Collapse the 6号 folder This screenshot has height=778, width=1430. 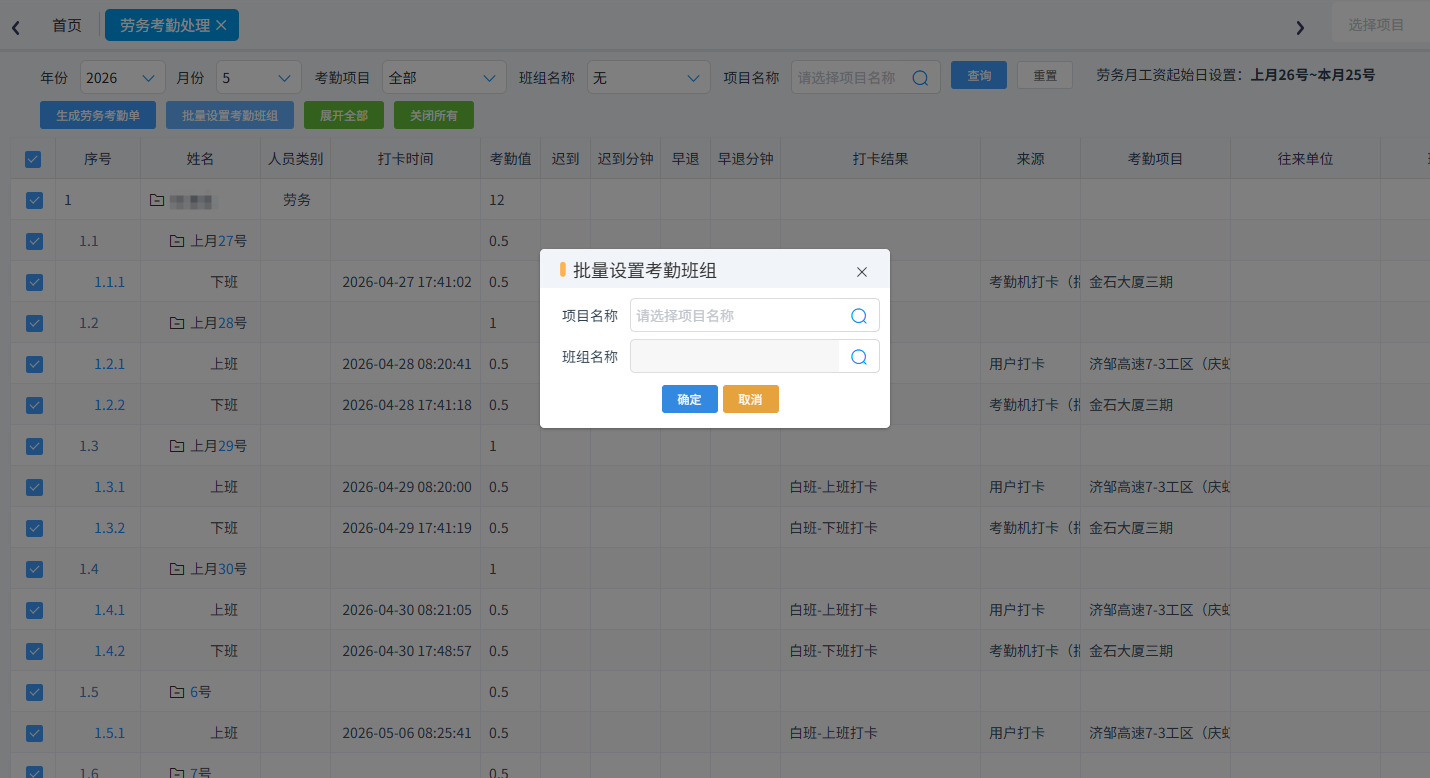pos(177,692)
